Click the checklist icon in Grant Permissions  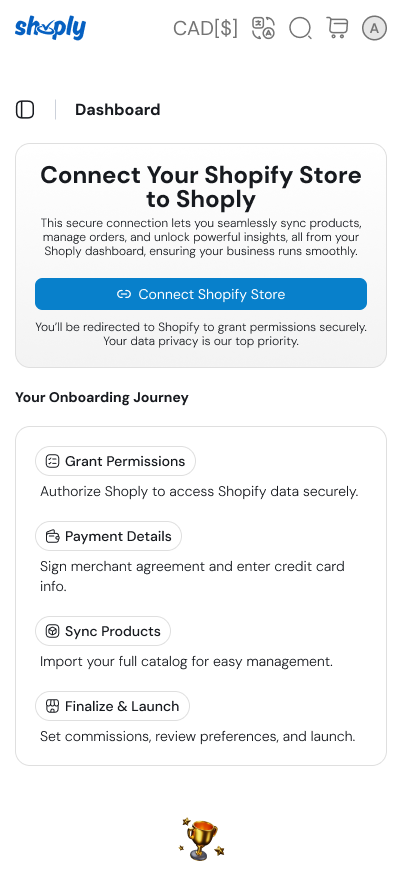[52, 461]
